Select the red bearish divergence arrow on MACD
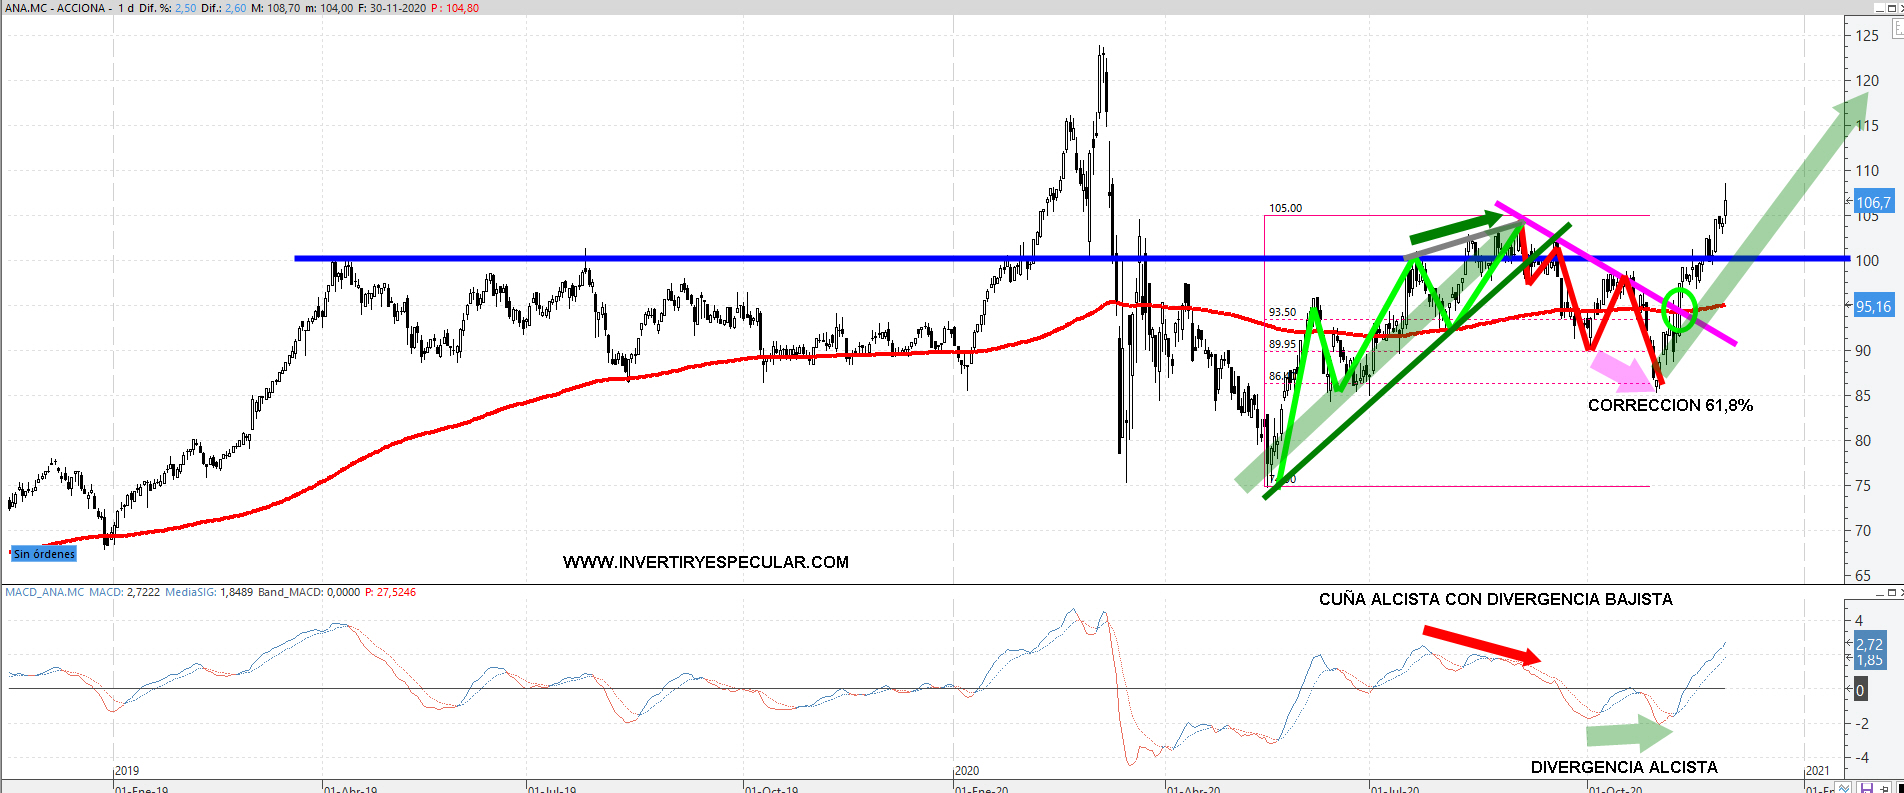This screenshot has width=1904, height=793. [1480, 645]
